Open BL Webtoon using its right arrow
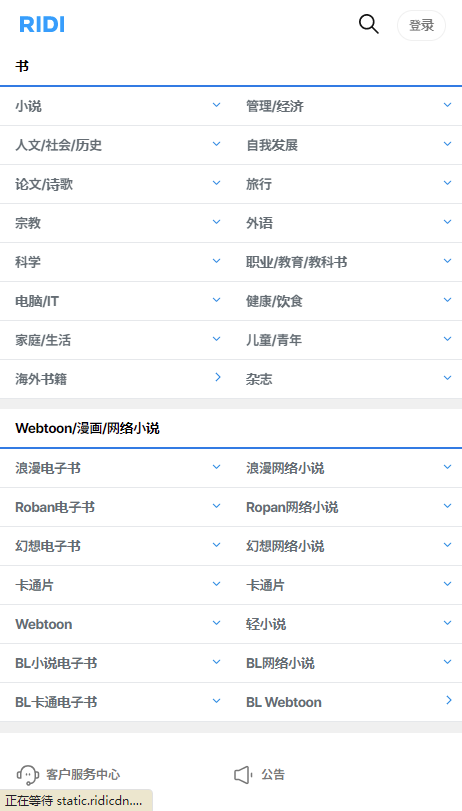Viewport: 462px width, 811px height. pos(449,700)
